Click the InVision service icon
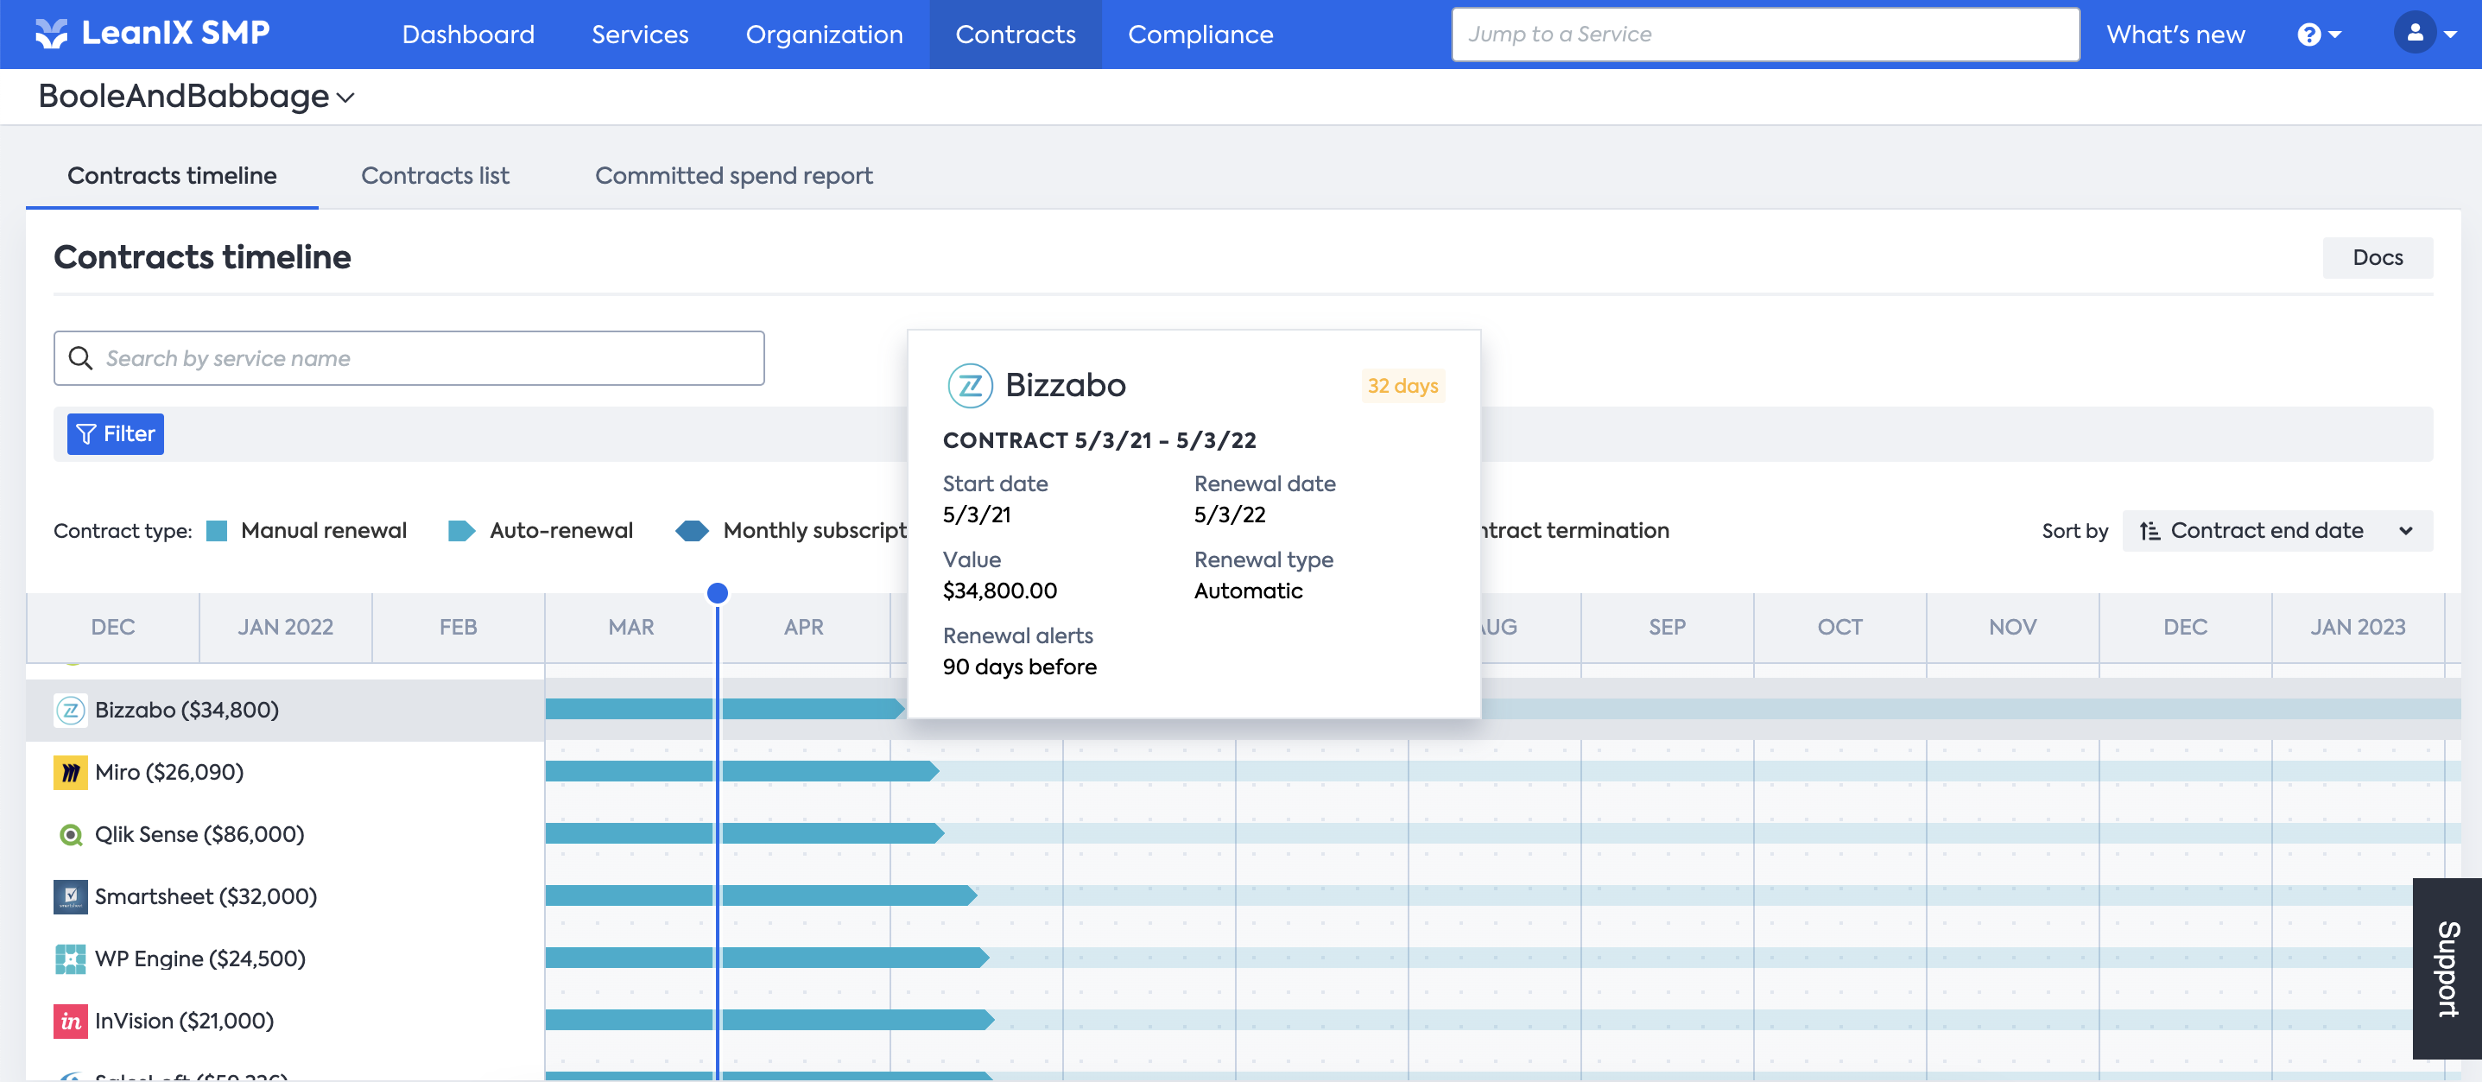Image resolution: width=2482 pixels, height=1082 pixels. [70, 1021]
